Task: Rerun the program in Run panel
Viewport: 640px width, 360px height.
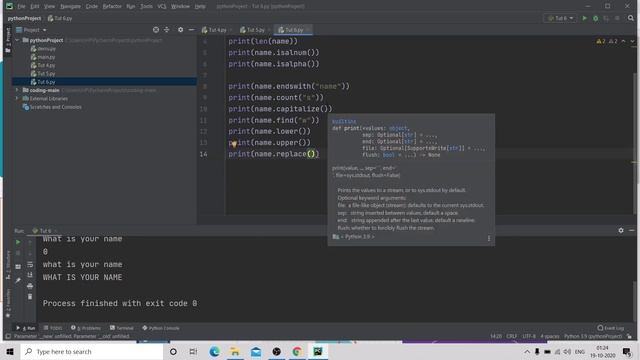Action: click(x=18, y=242)
